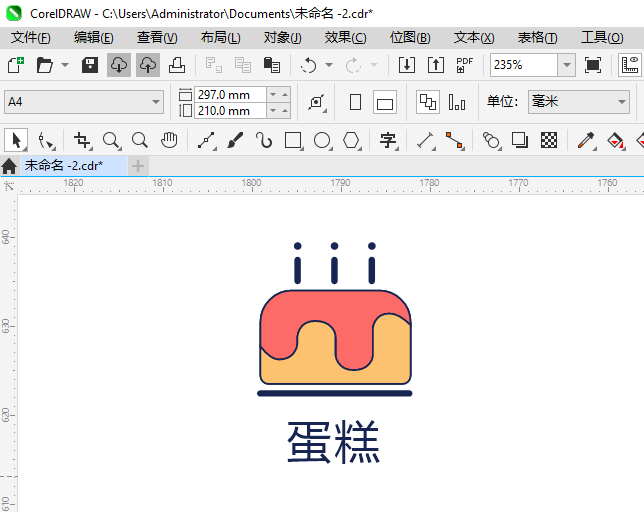644x512 pixels.
Task: Select portrait page orientation
Action: click(356, 102)
